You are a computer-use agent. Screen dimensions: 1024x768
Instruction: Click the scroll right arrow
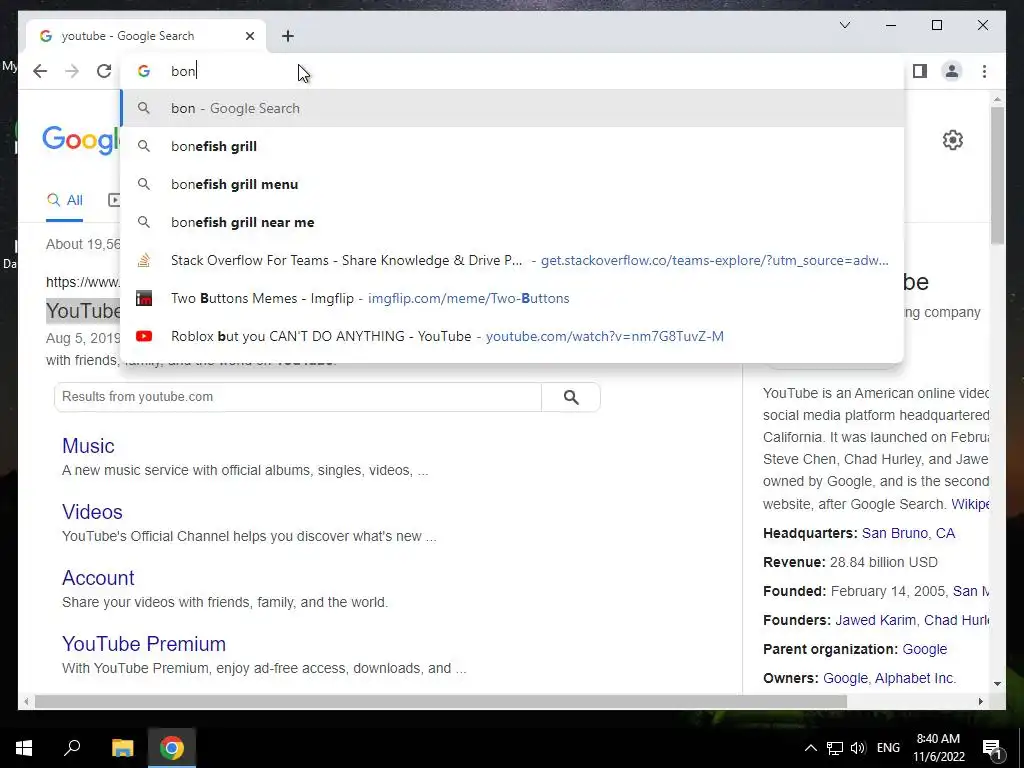(980, 701)
